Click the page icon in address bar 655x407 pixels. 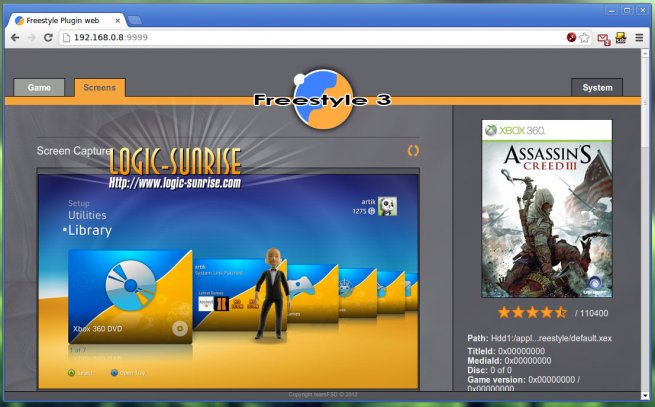[x=66, y=38]
